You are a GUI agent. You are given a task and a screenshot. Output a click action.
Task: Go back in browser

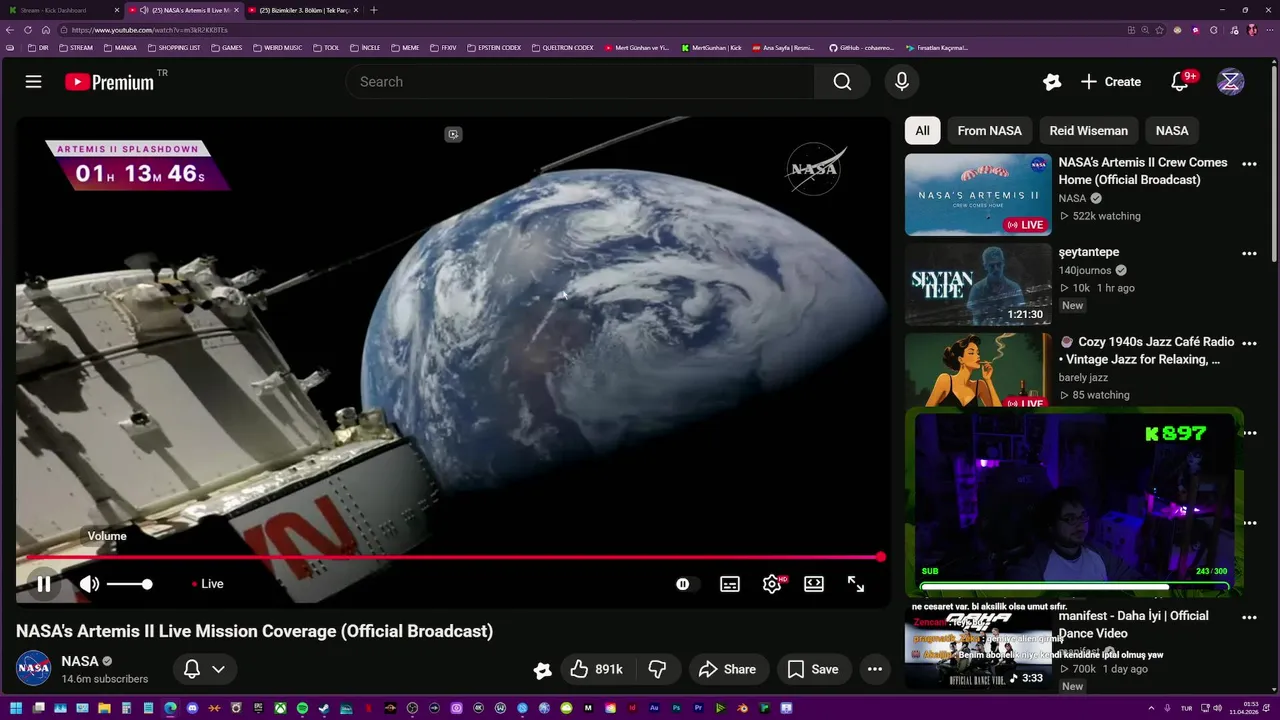click(10, 30)
